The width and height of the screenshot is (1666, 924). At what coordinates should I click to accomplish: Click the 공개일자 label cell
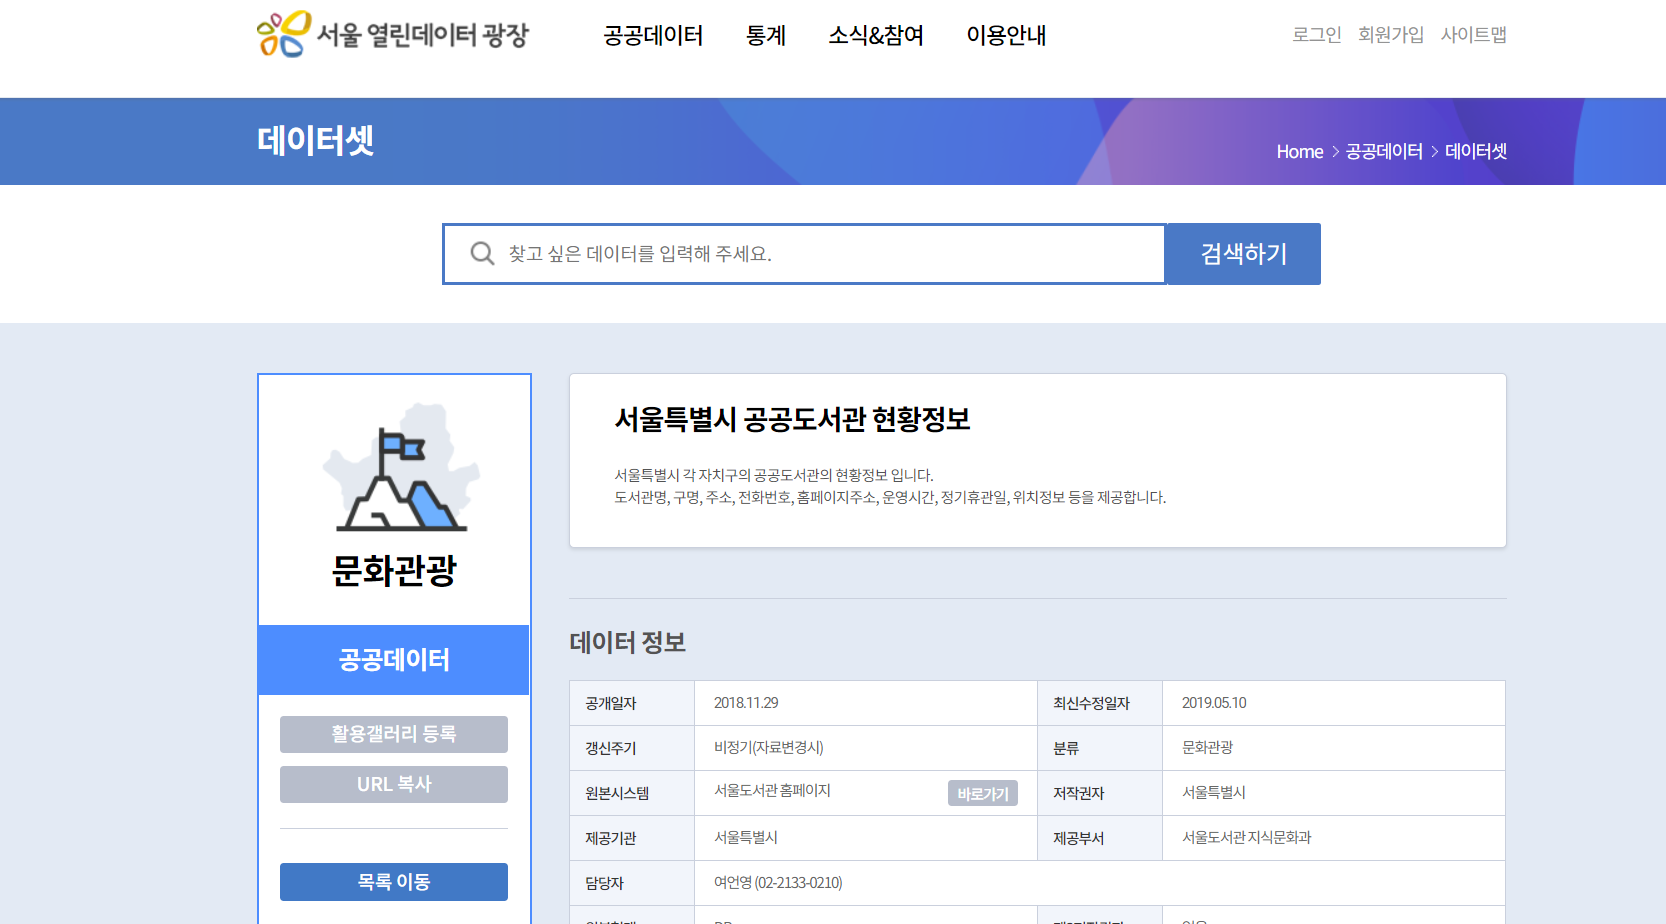632,703
